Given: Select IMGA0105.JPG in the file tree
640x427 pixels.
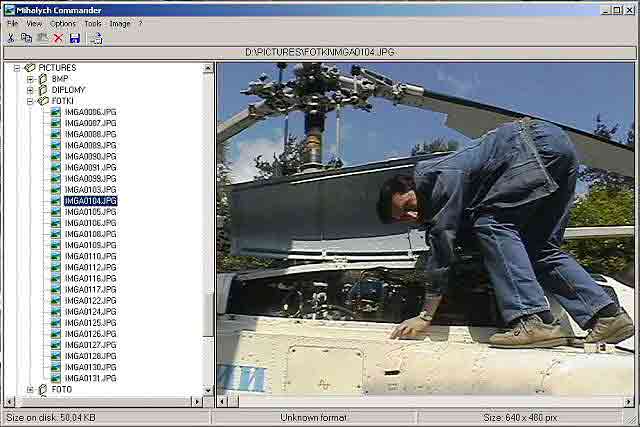Looking at the screenshot, I should 90,212.
